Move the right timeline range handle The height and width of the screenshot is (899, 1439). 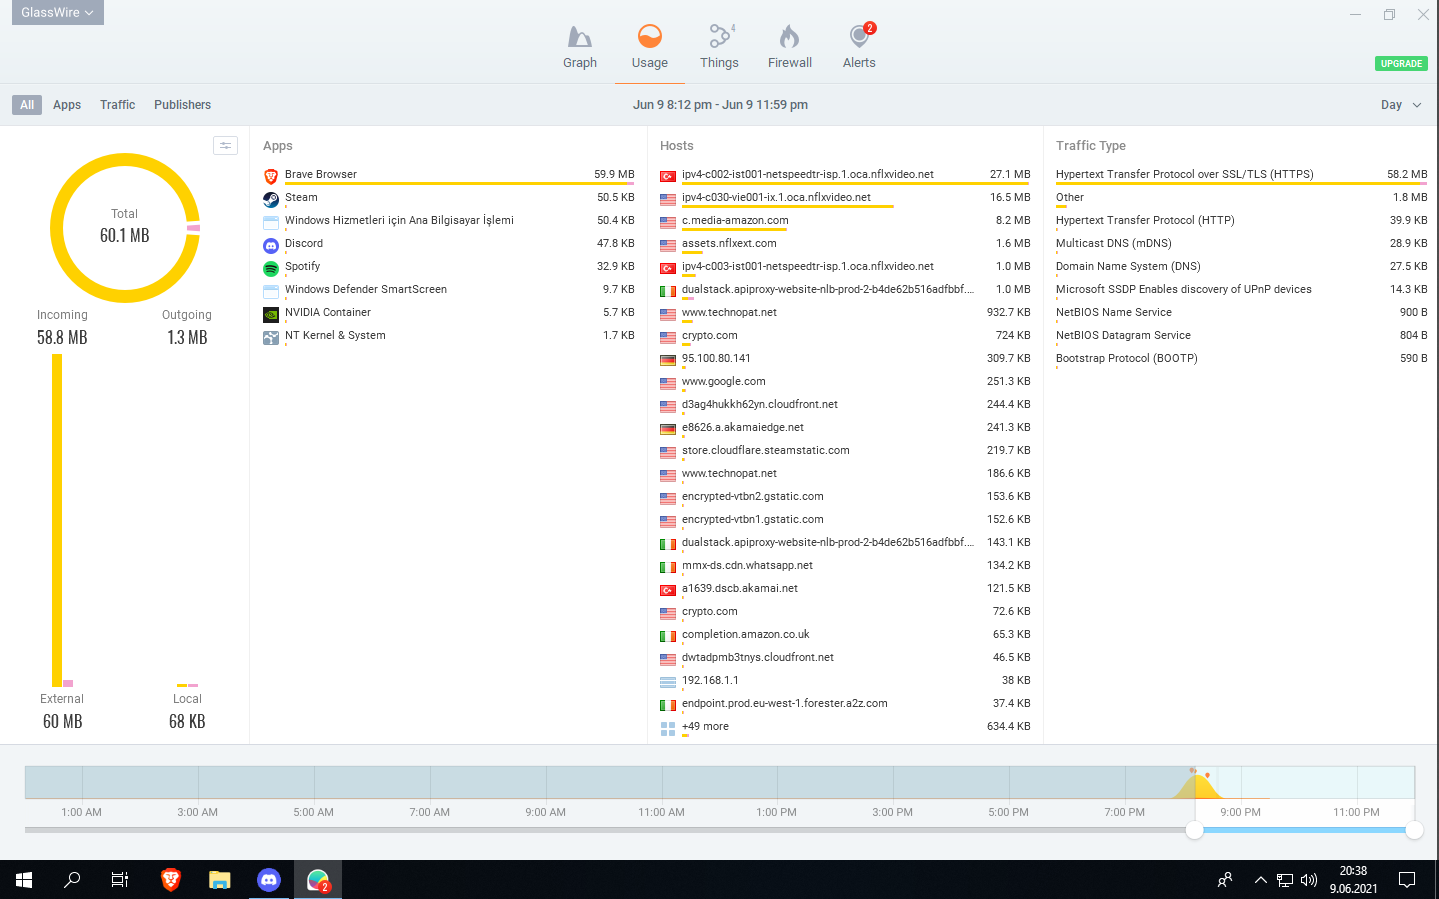1414,830
